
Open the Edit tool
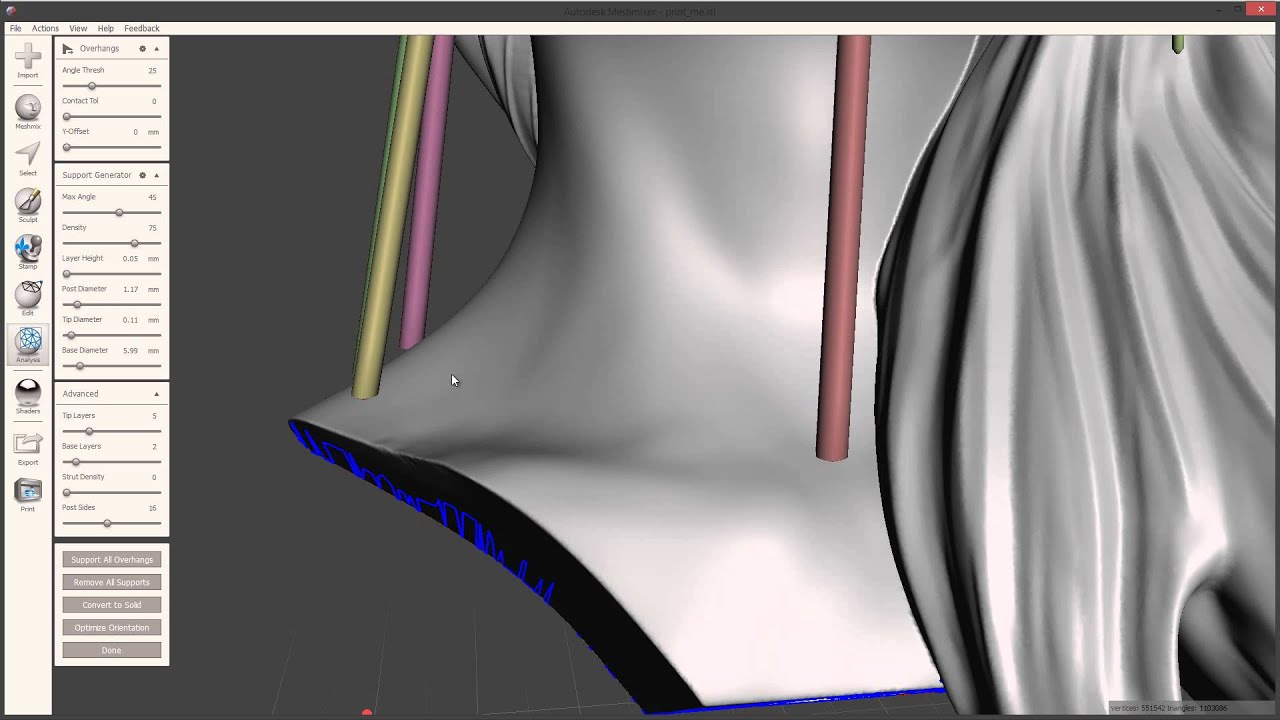(28, 298)
